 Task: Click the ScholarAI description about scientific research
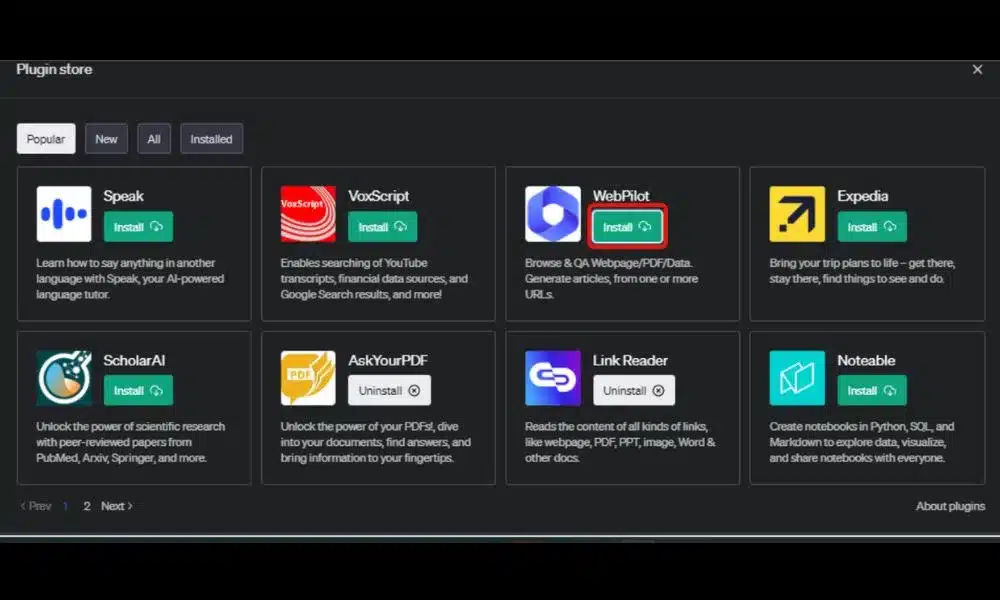pos(131,442)
